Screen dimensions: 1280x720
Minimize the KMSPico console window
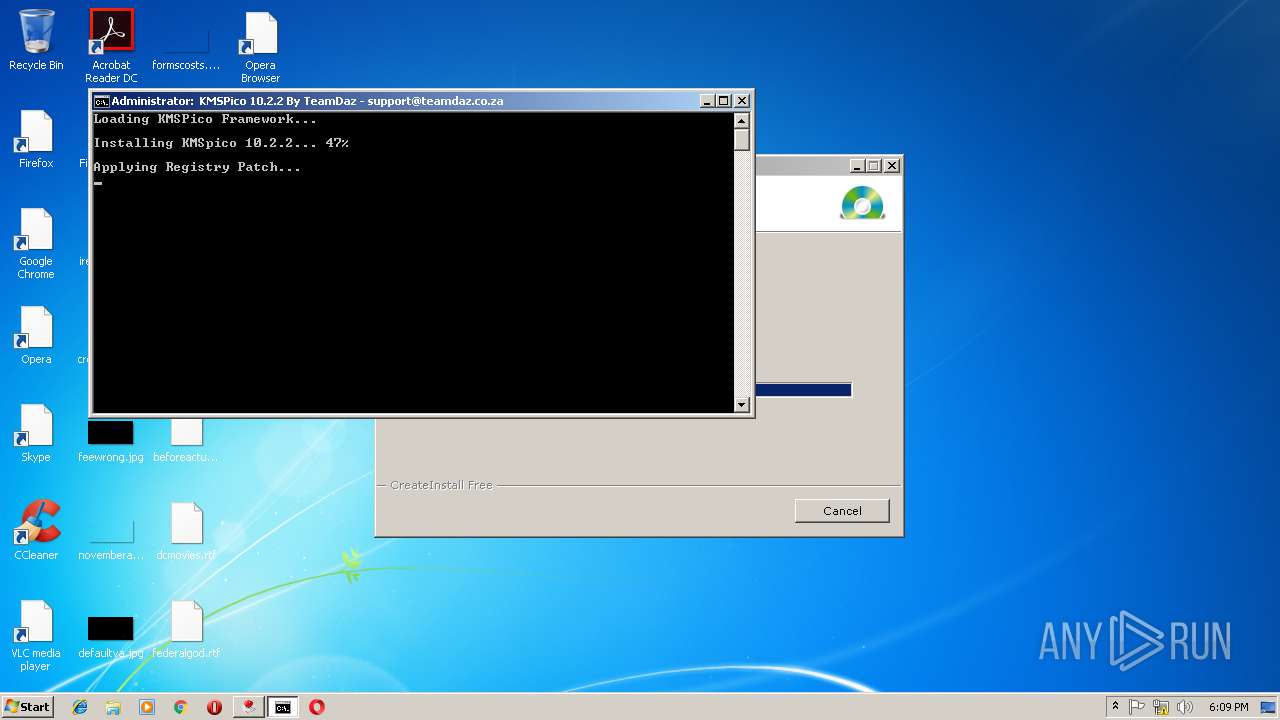tap(707, 101)
